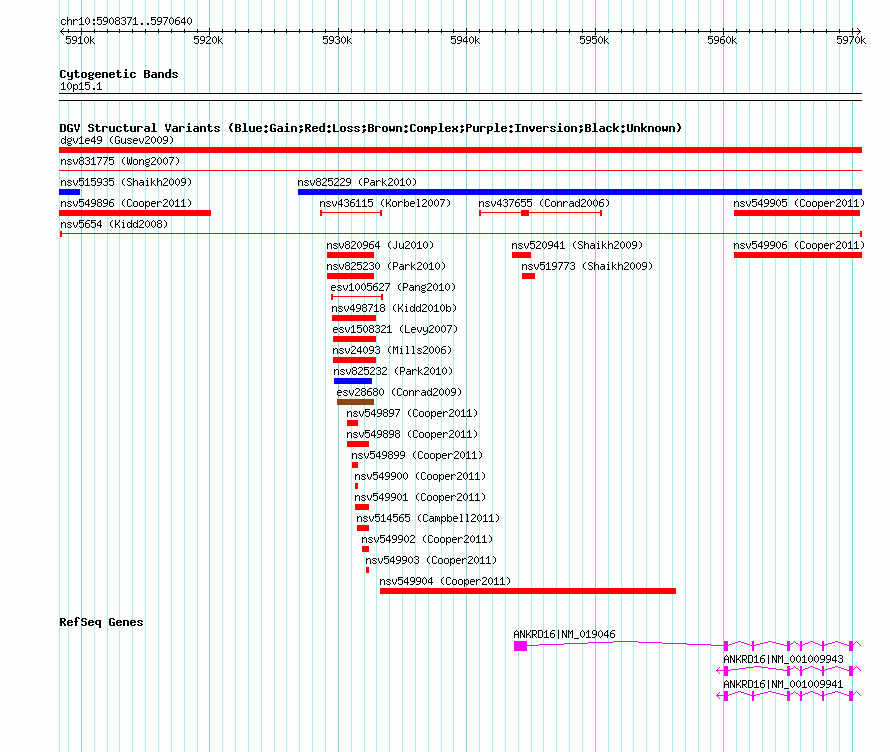Click nsv825229 (Park2010) label

pos(357,182)
